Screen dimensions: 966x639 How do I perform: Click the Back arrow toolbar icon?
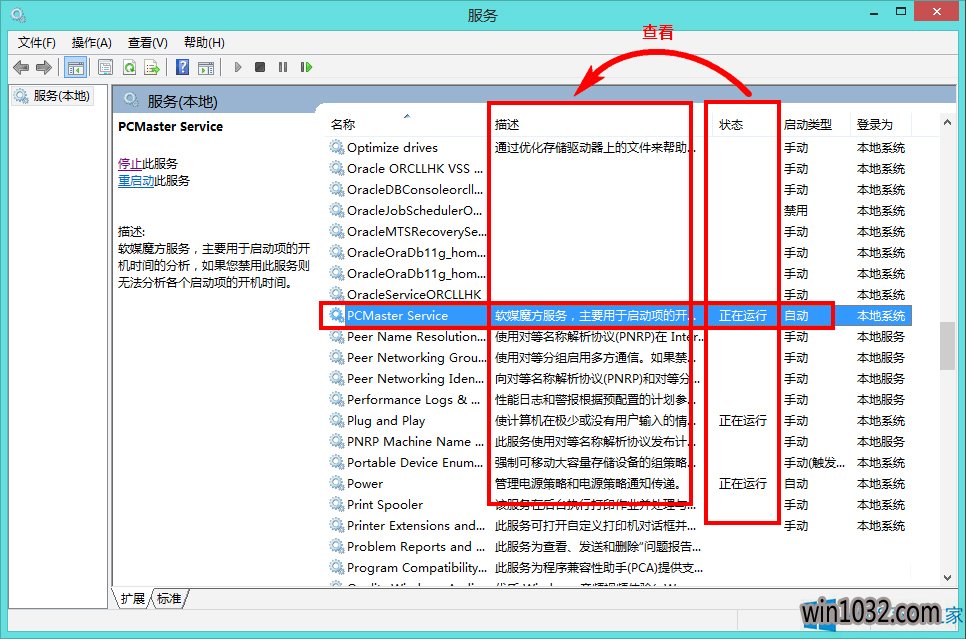click(x=20, y=67)
